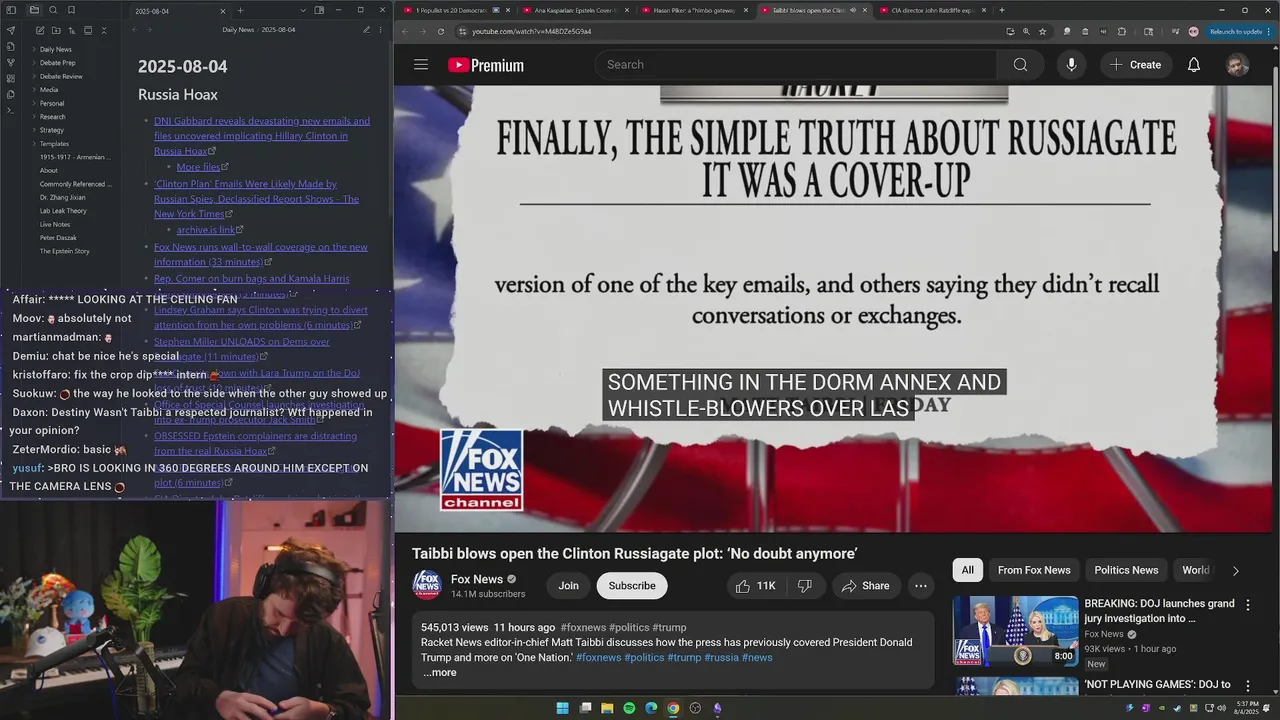Open Obsidian tab list dropdown chevron
The width and height of the screenshot is (1280, 720).
click(303, 10)
